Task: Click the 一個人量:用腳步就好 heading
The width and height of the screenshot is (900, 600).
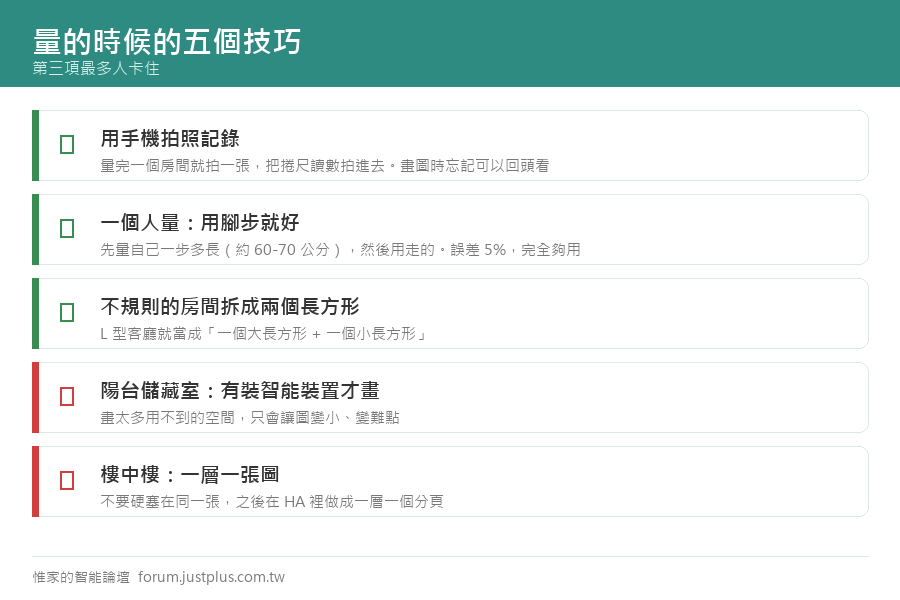Action: (200, 223)
